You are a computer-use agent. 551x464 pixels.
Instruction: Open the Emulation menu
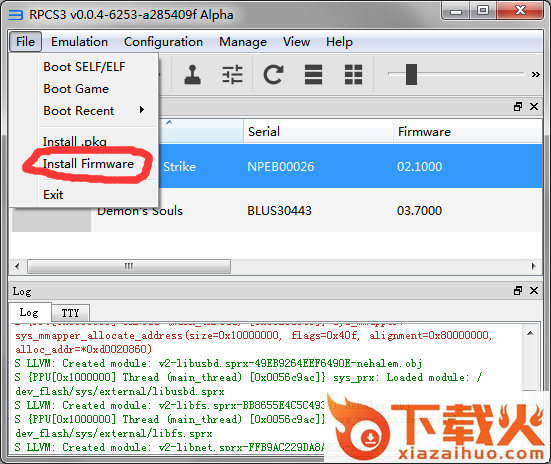point(79,42)
